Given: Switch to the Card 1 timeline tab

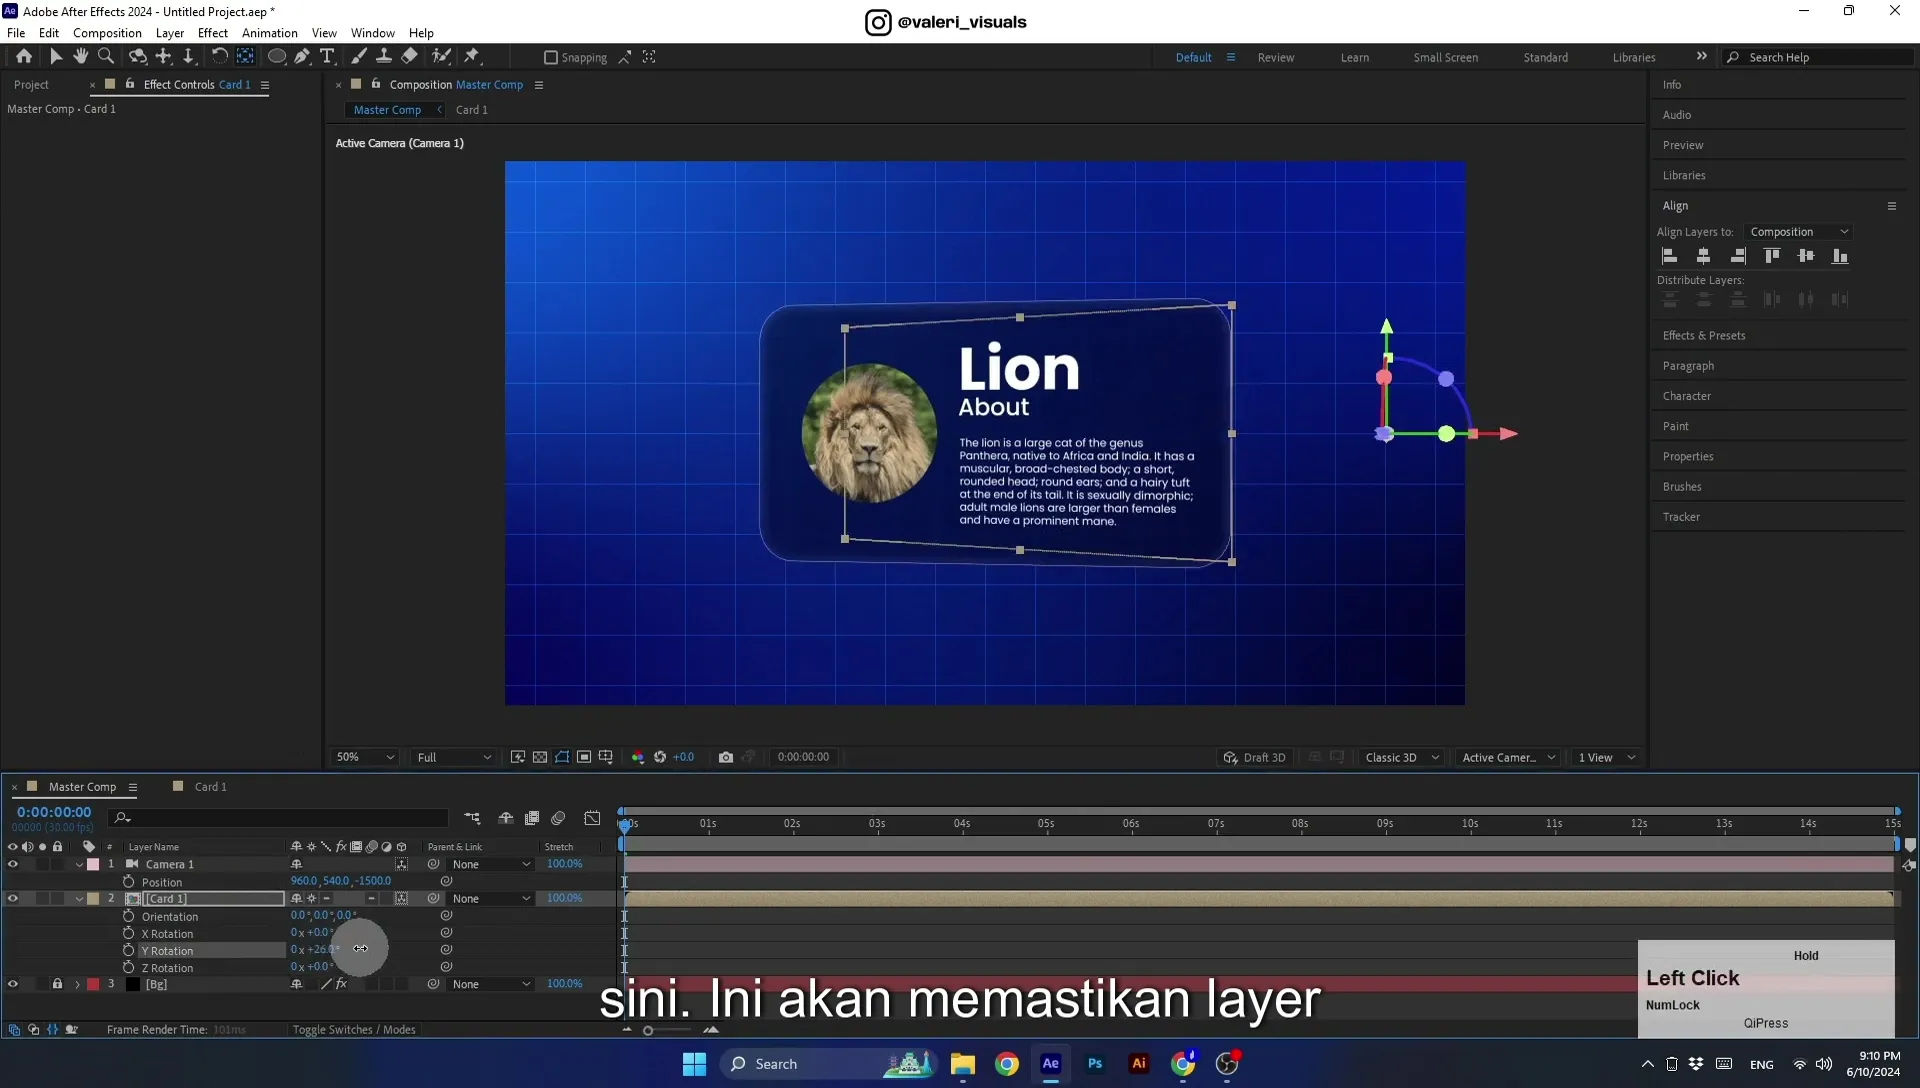Looking at the screenshot, I should [210, 787].
